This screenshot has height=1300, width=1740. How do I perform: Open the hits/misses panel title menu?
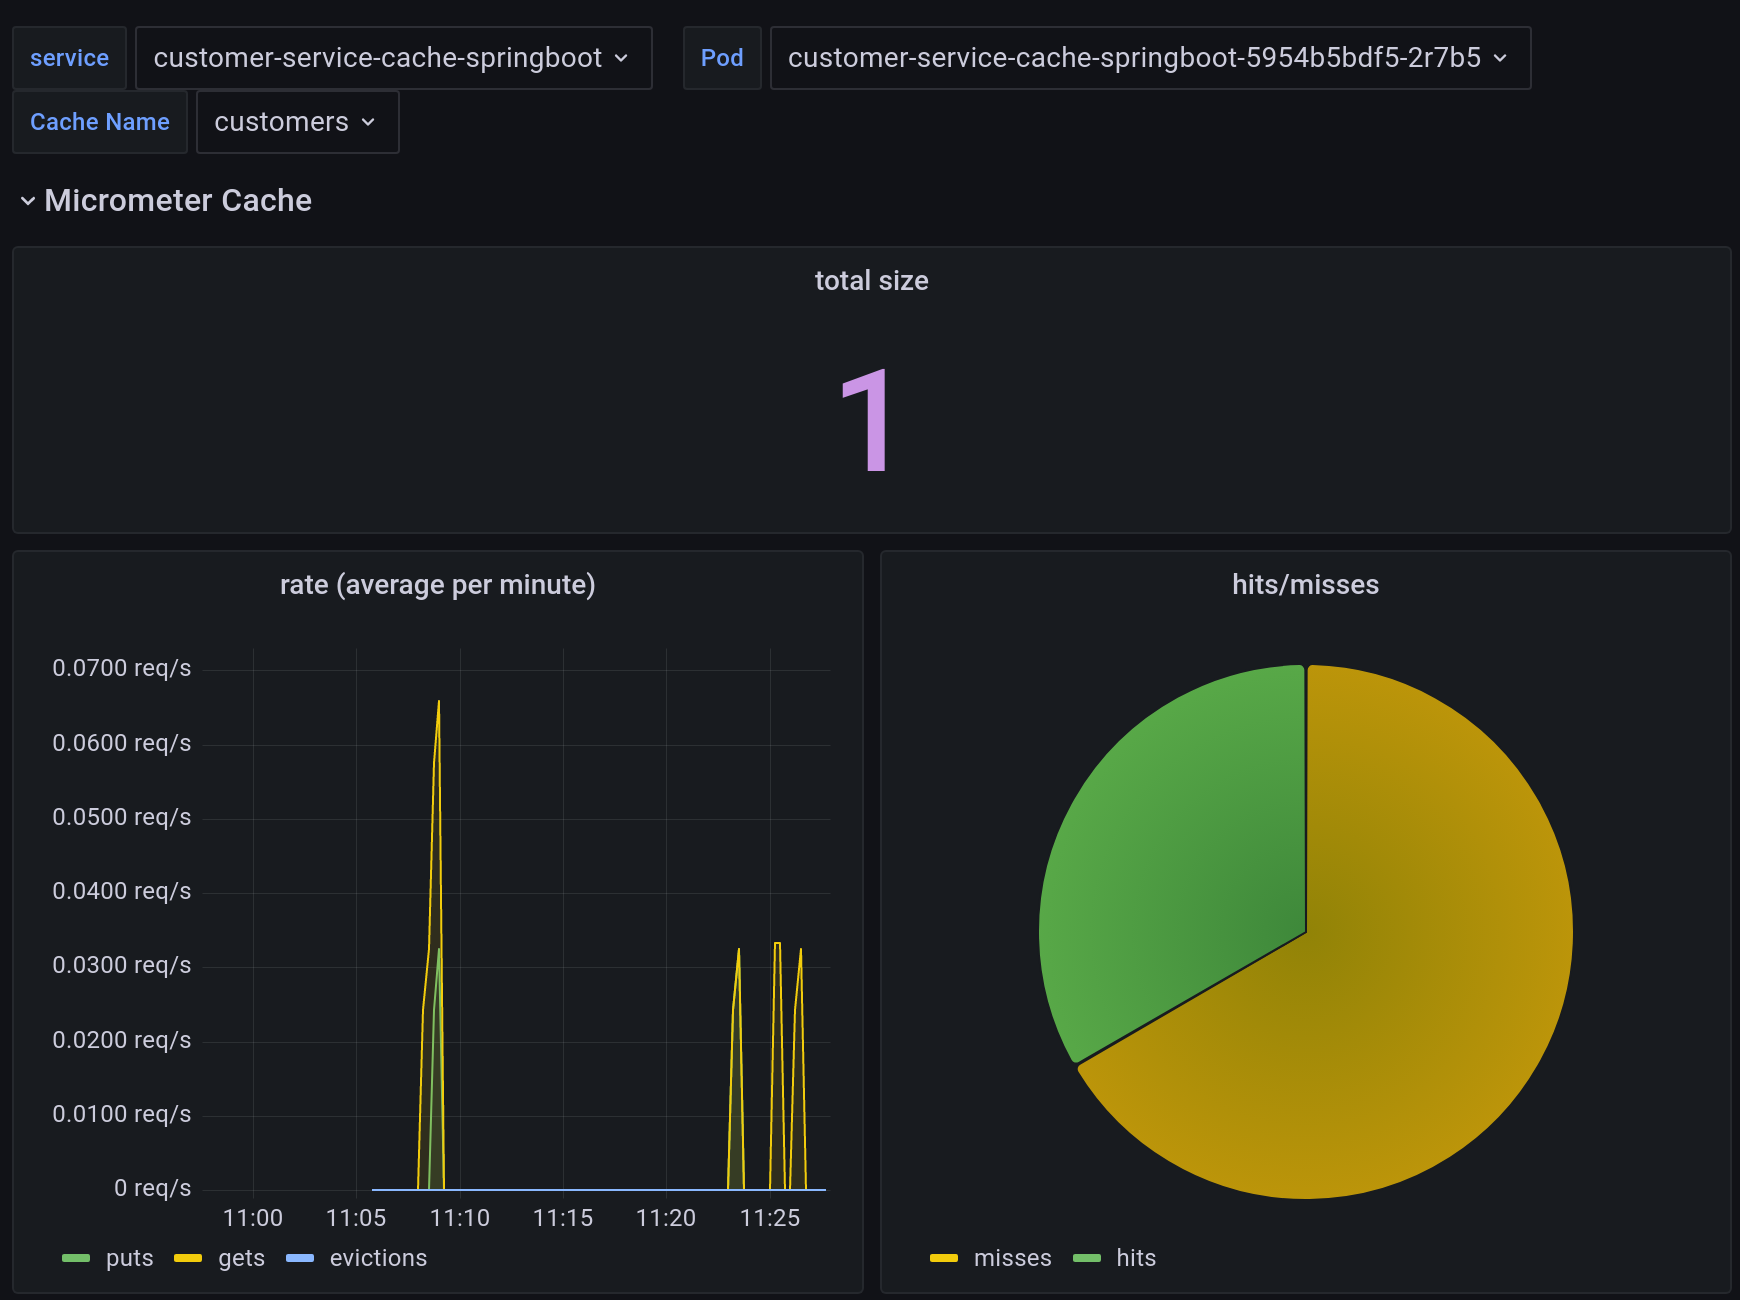[x=1305, y=585]
